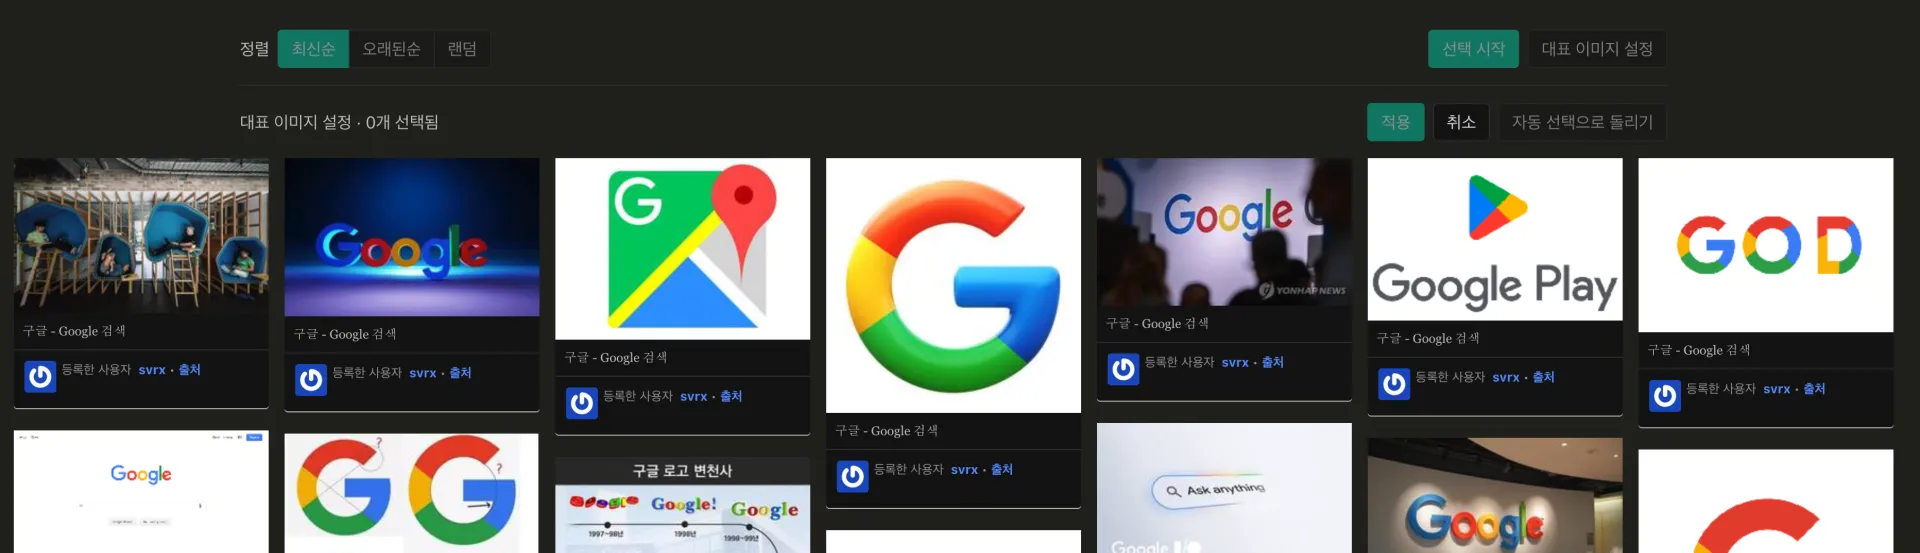Screen dimensions: 1920x553
Task: Select the Yonhap News Google sign photo
Action: [1224, 232]
